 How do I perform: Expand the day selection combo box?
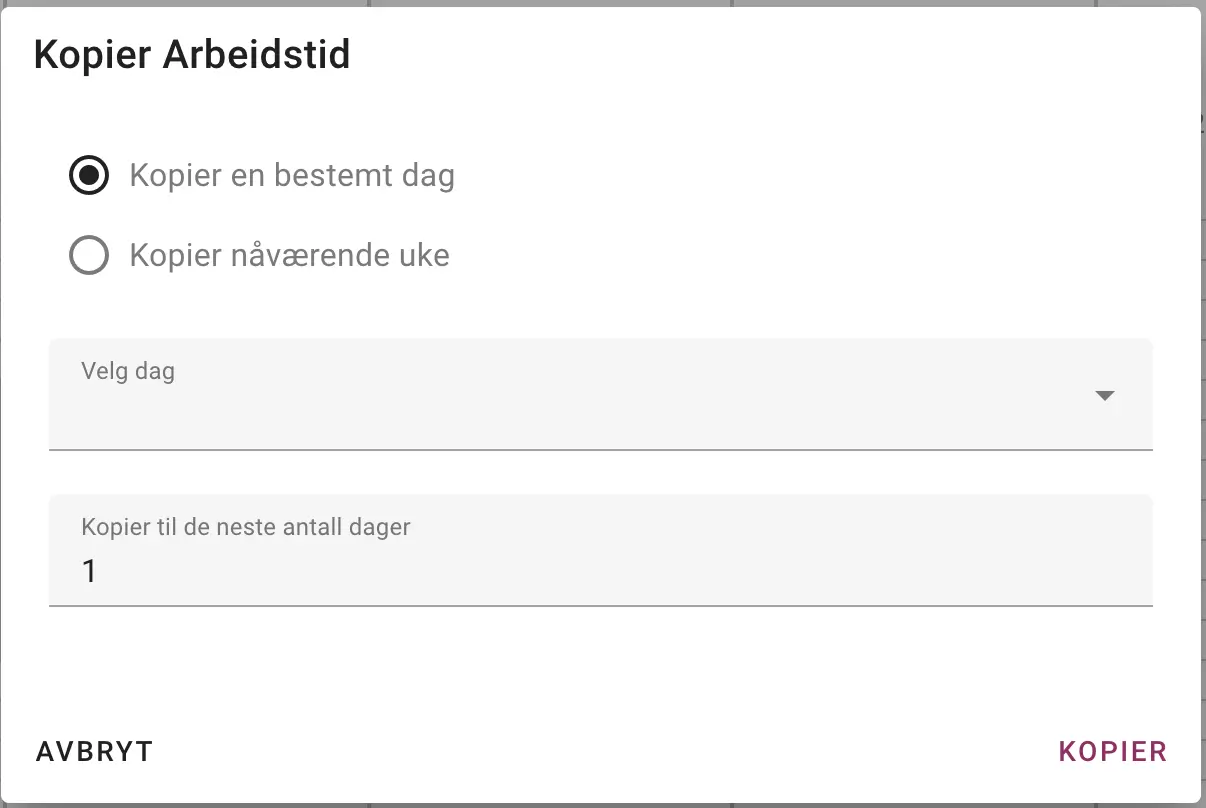[x=600, y=405]
